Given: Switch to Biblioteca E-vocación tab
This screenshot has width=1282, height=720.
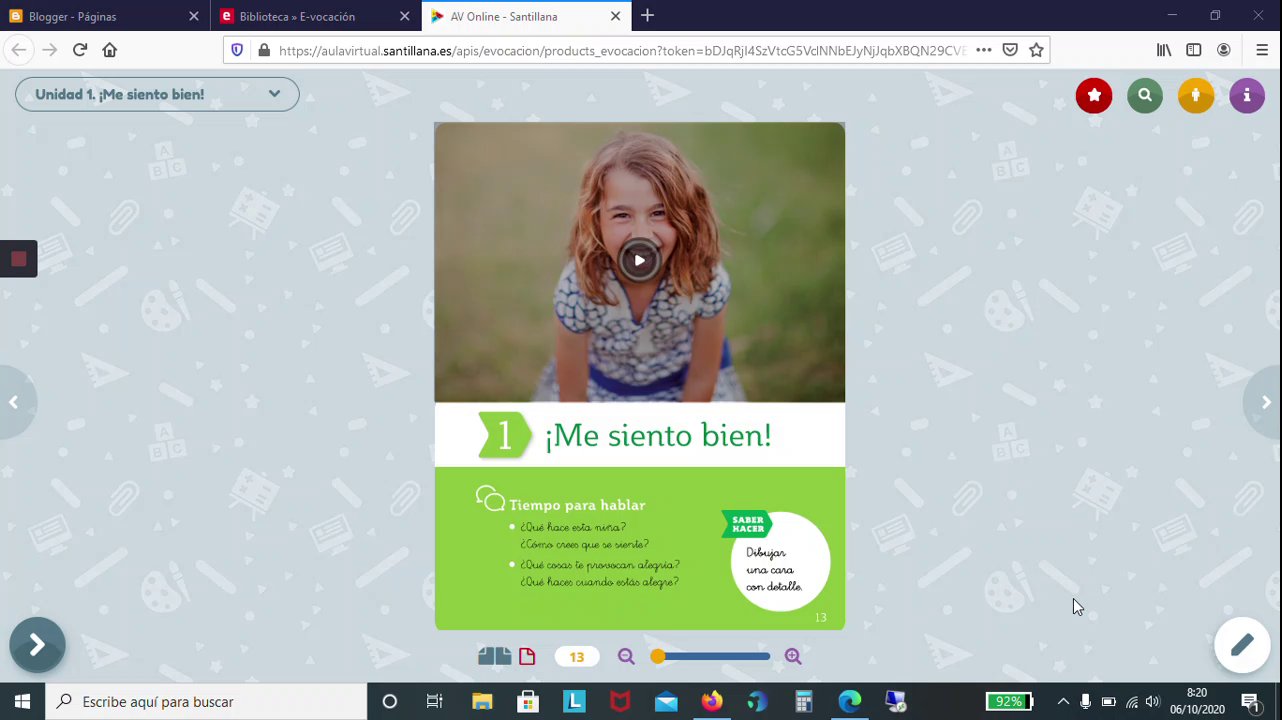Looking at the screenshot, I should click(308, 16).
